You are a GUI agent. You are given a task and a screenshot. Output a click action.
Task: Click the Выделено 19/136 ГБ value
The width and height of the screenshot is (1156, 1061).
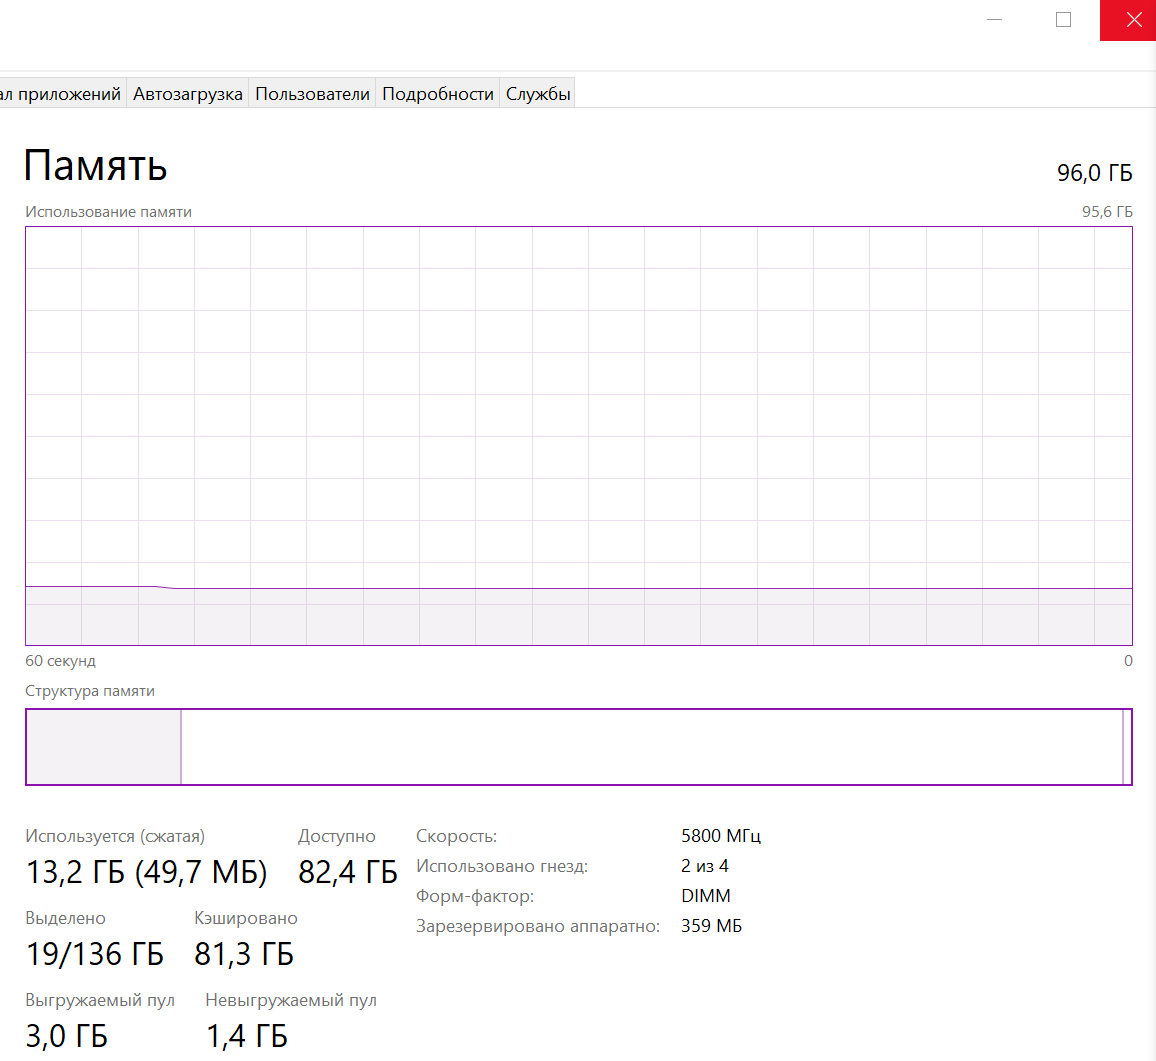94,954
